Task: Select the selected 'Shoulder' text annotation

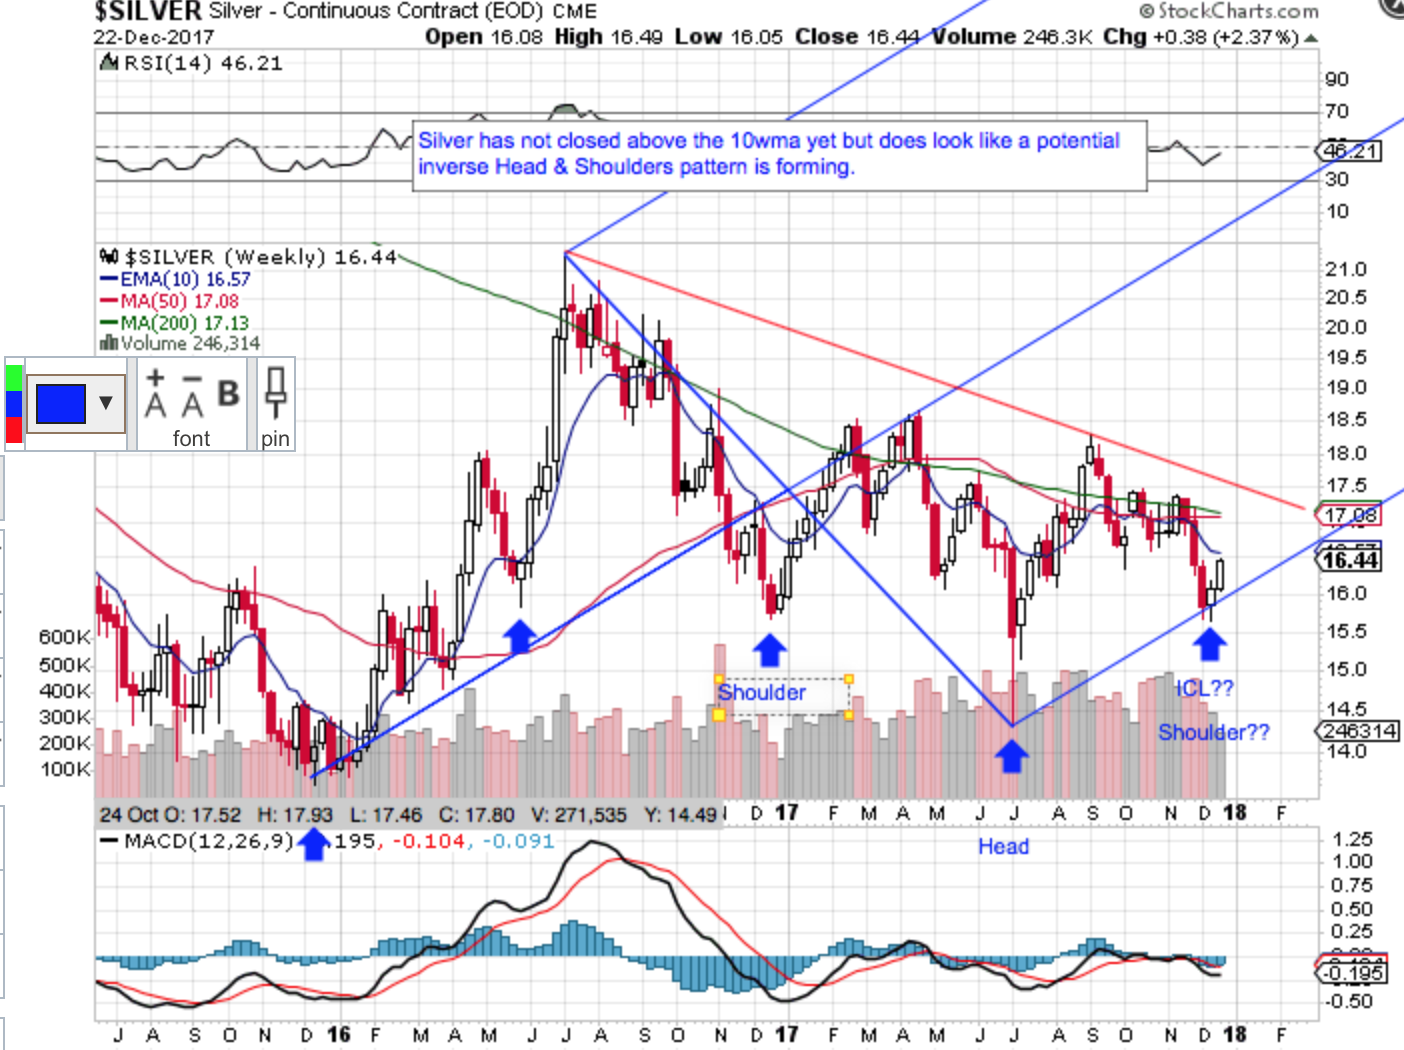Action: (x=762, y=693)
